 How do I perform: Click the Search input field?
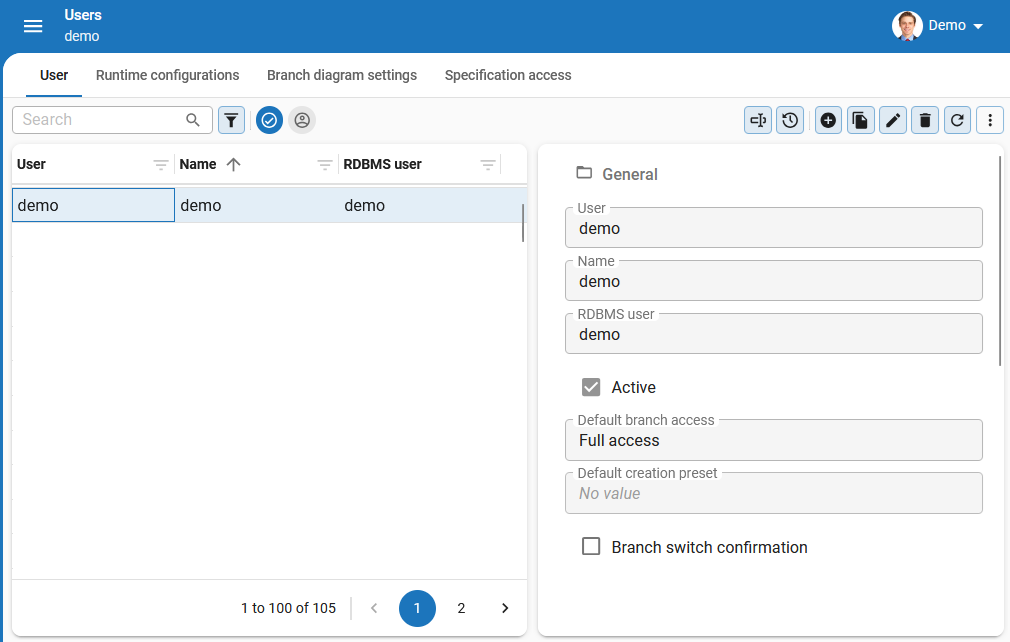click(x=100, y=120)
